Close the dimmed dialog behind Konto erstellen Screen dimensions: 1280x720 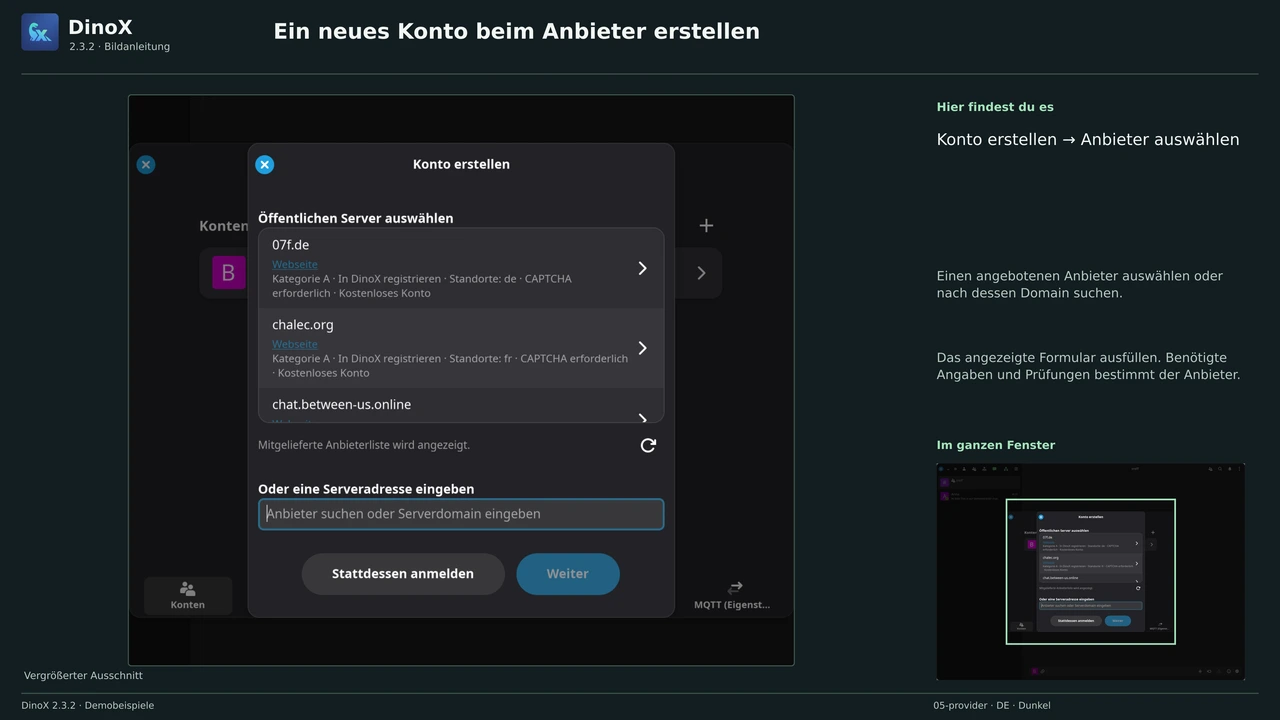[146, 165]
